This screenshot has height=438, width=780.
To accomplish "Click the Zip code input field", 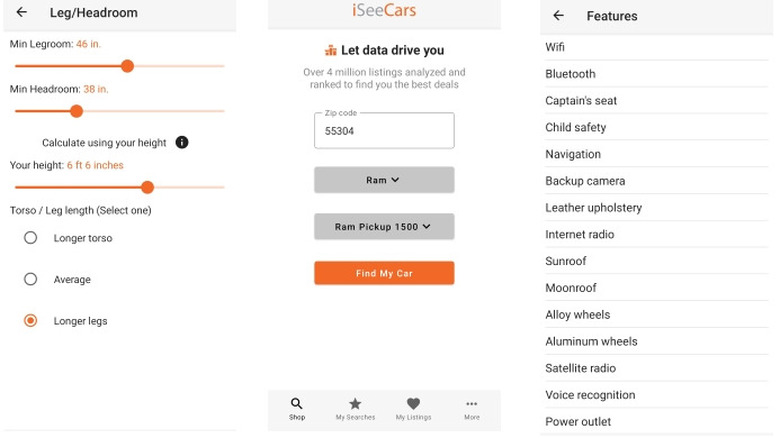I will (384, 130).
